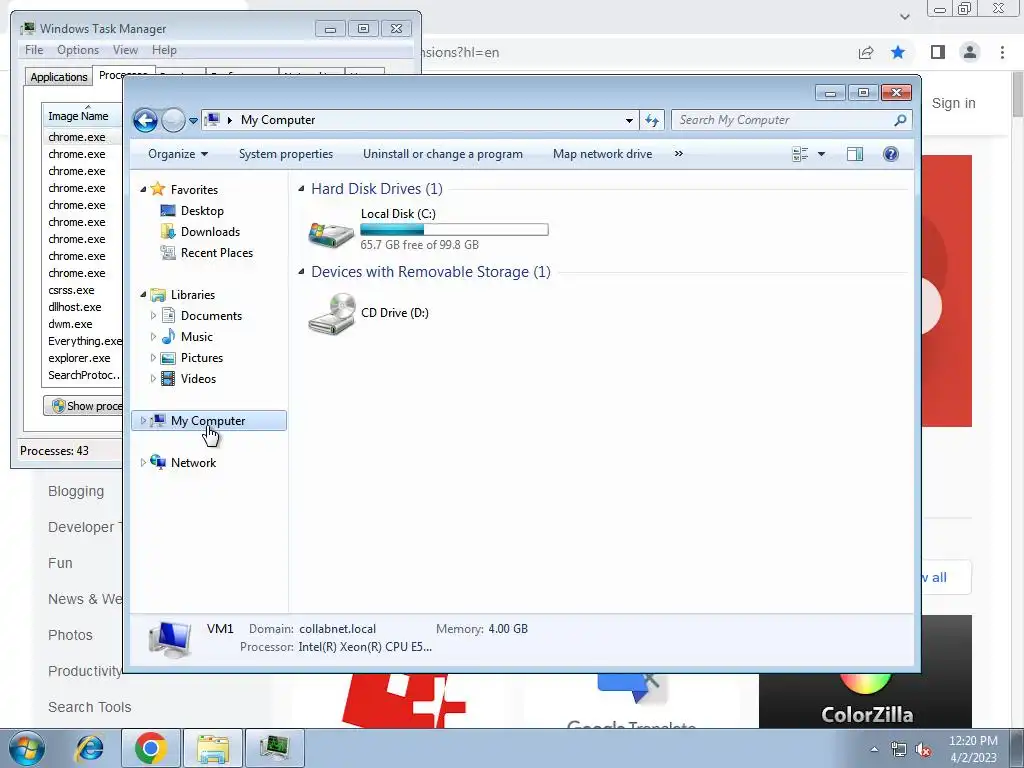The width and height of the screenshot is (1024, 768).
Task: Click Blogging category in Chrome page
Action: point(76,491)
